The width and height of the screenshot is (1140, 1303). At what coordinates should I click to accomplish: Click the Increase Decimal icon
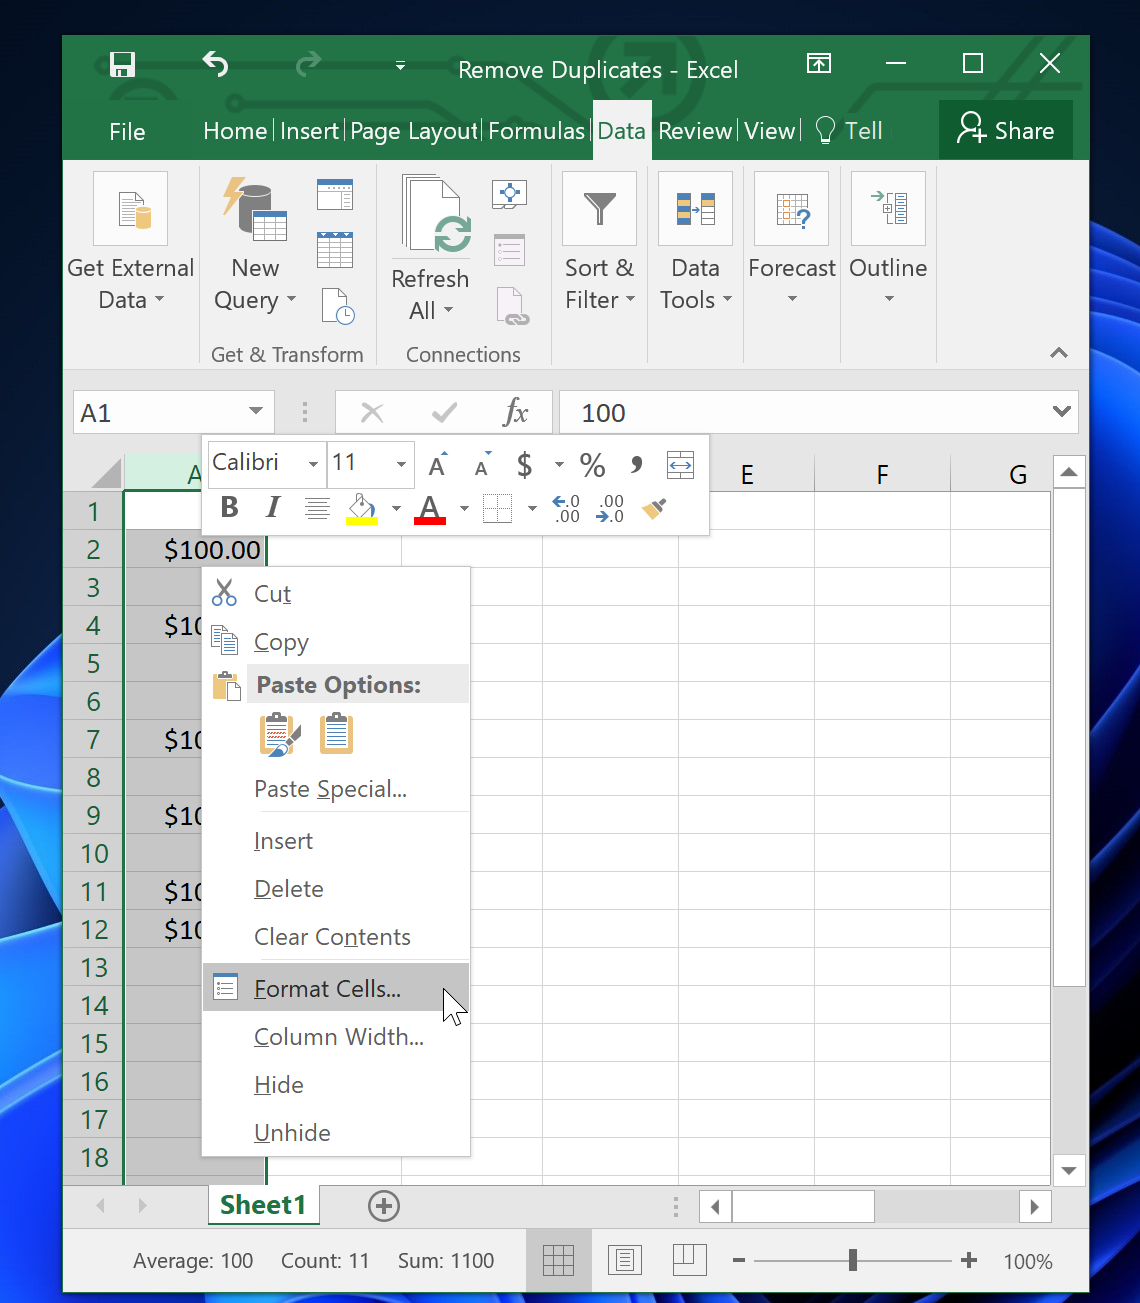[x=566, y=508]
